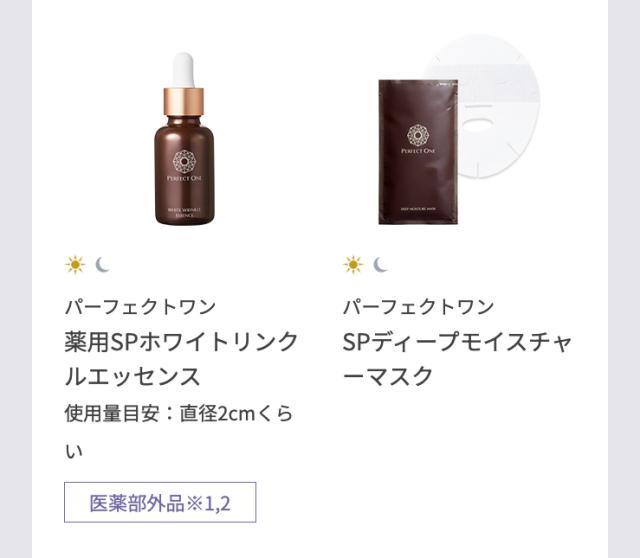Click the moon icon under the essence bottle

point(102,265)
